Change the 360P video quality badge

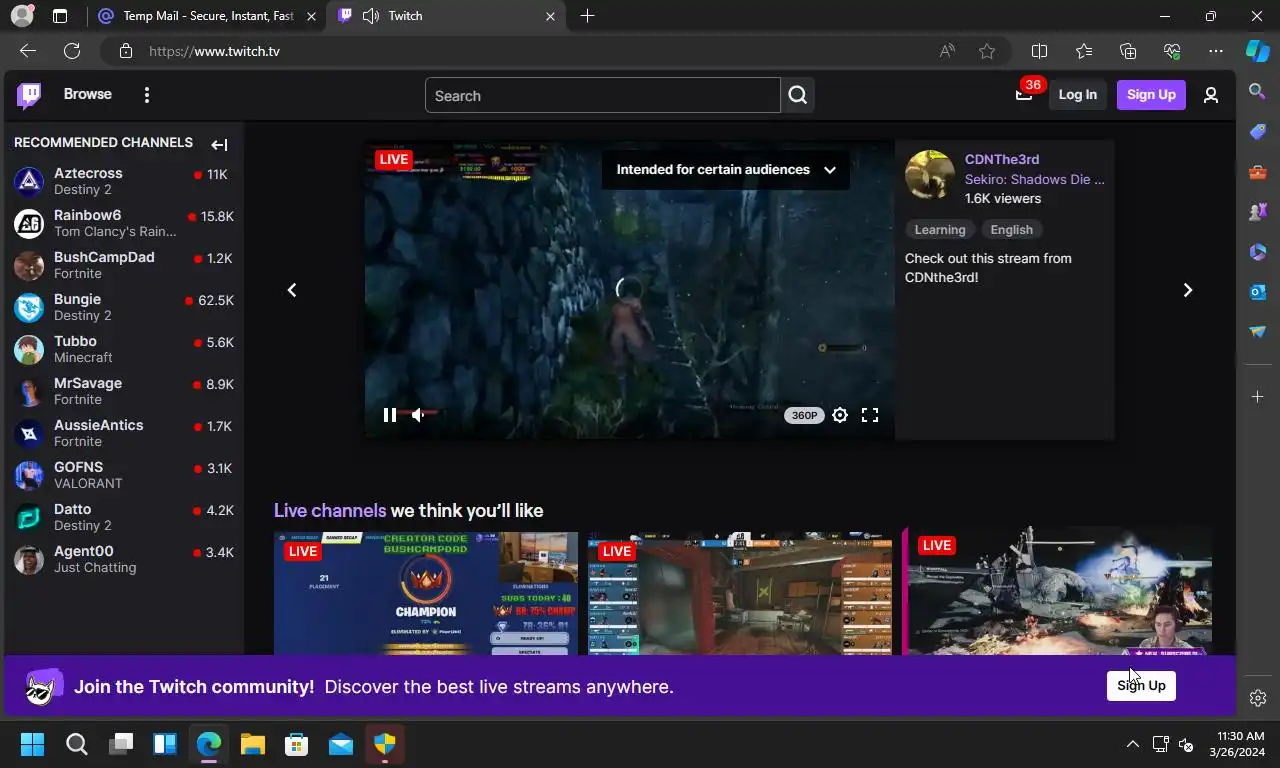coord(804,415)
